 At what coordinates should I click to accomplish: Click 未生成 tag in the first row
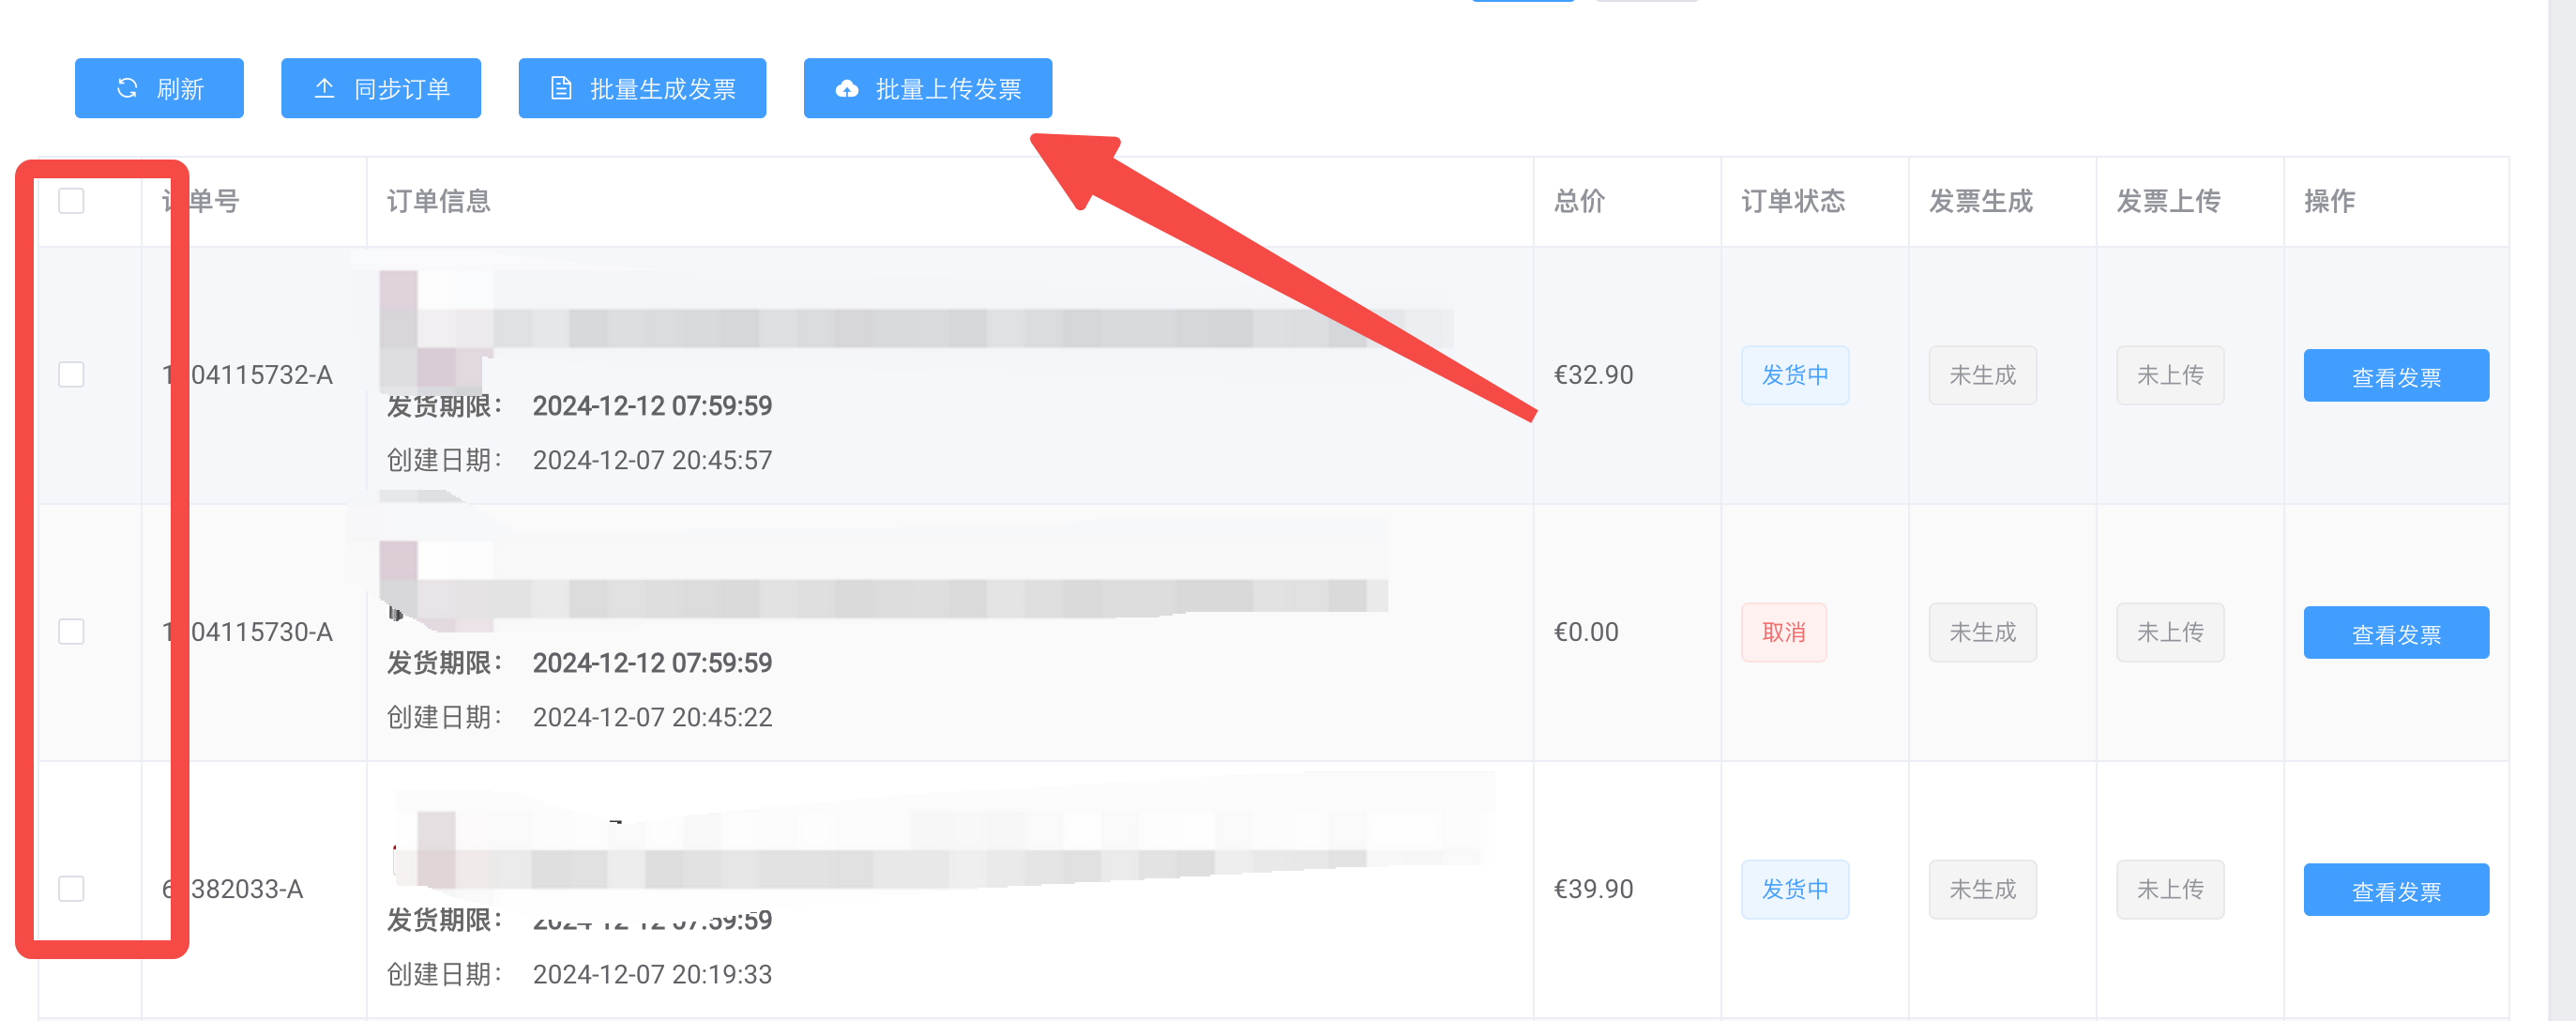pos(1981,375)
